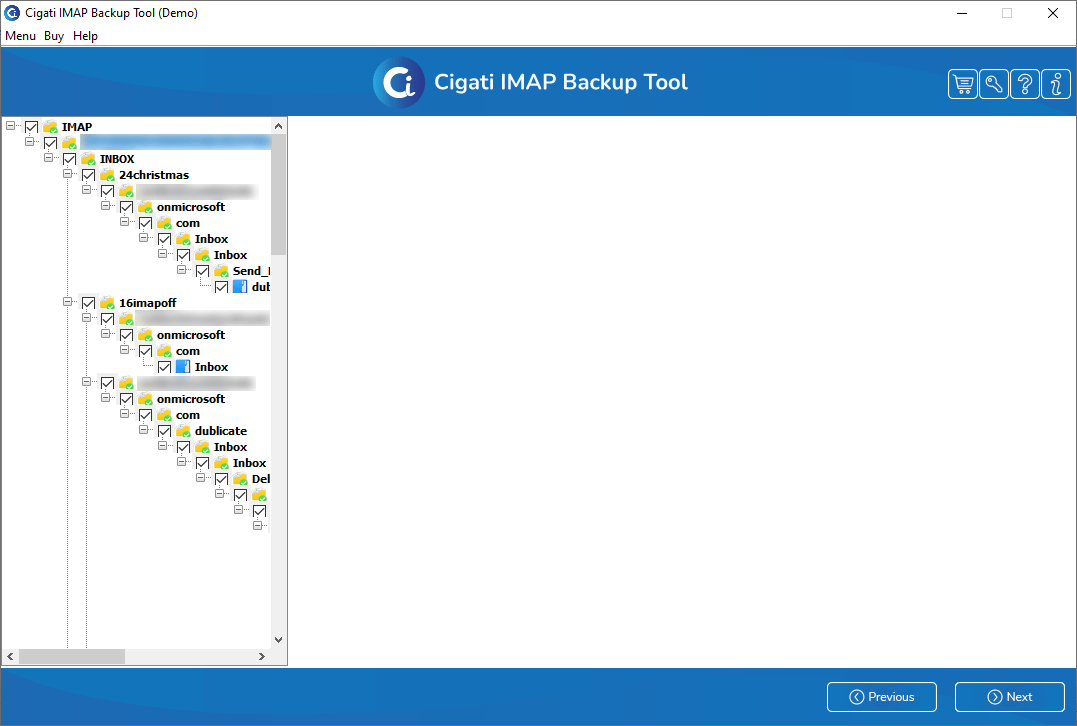This screenshot has width=1077, height=726.
Task: Select the Send_ folder label
Action: (251, 271)
